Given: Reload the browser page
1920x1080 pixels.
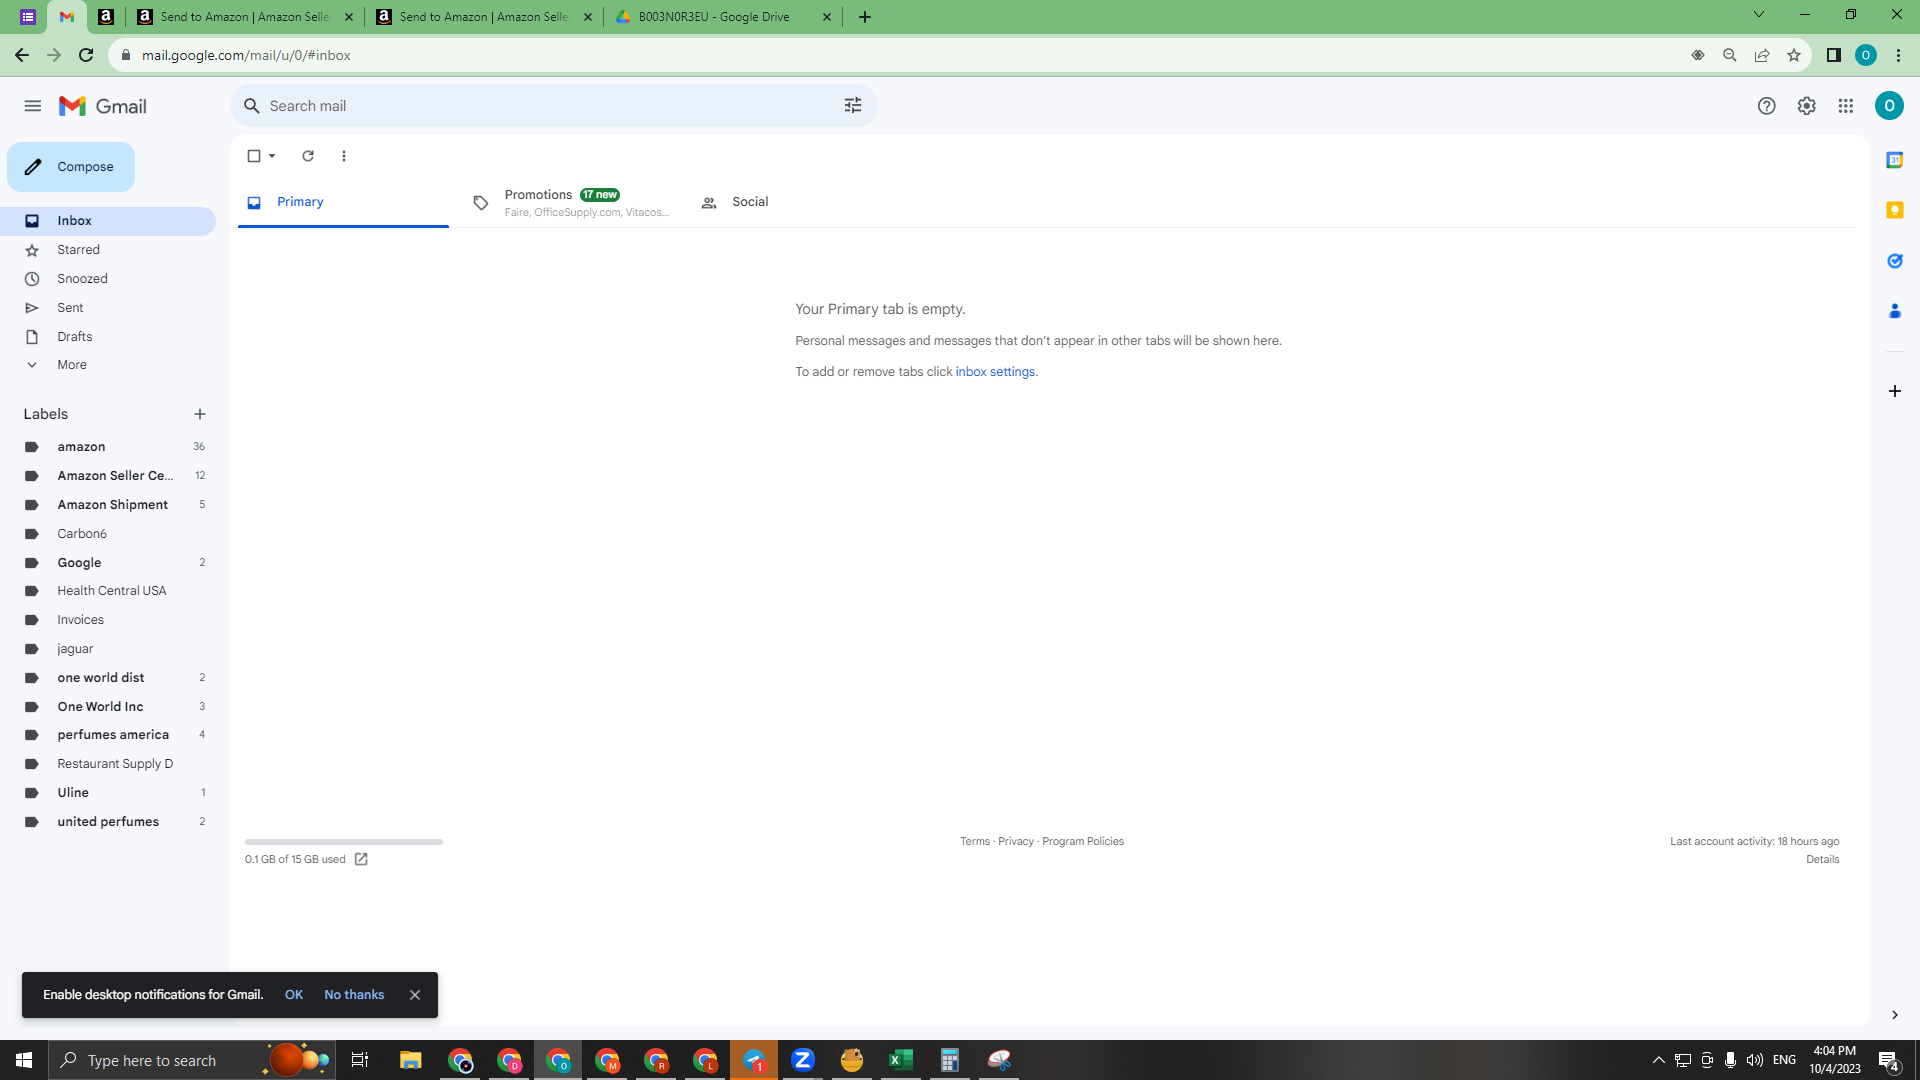Looking at the screenshot, I should coord(86,55).
